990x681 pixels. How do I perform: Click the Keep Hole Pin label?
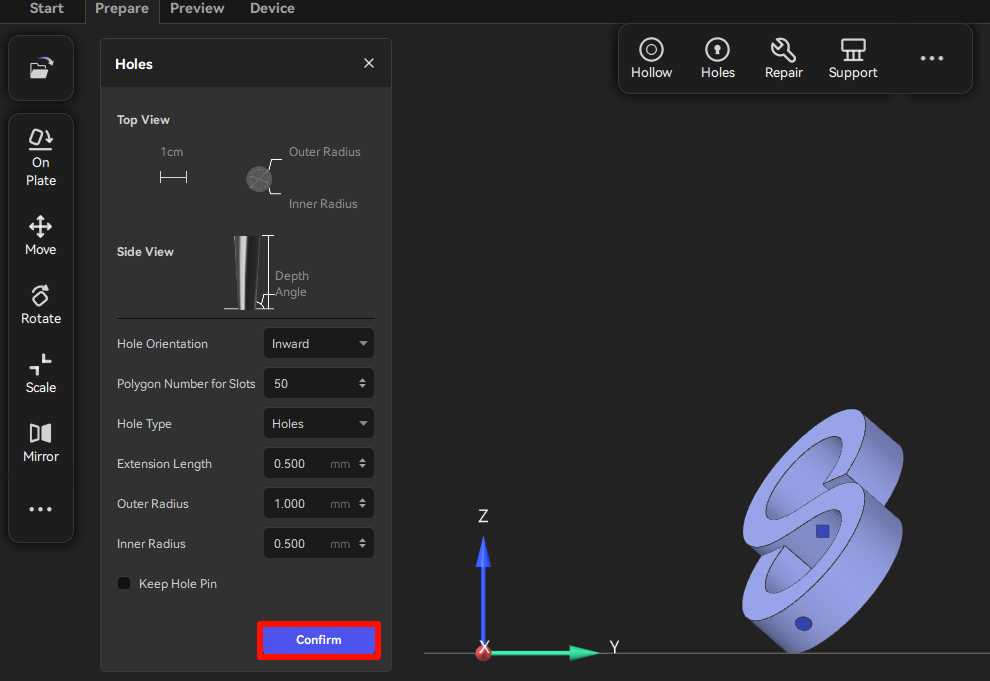[177, 584]
